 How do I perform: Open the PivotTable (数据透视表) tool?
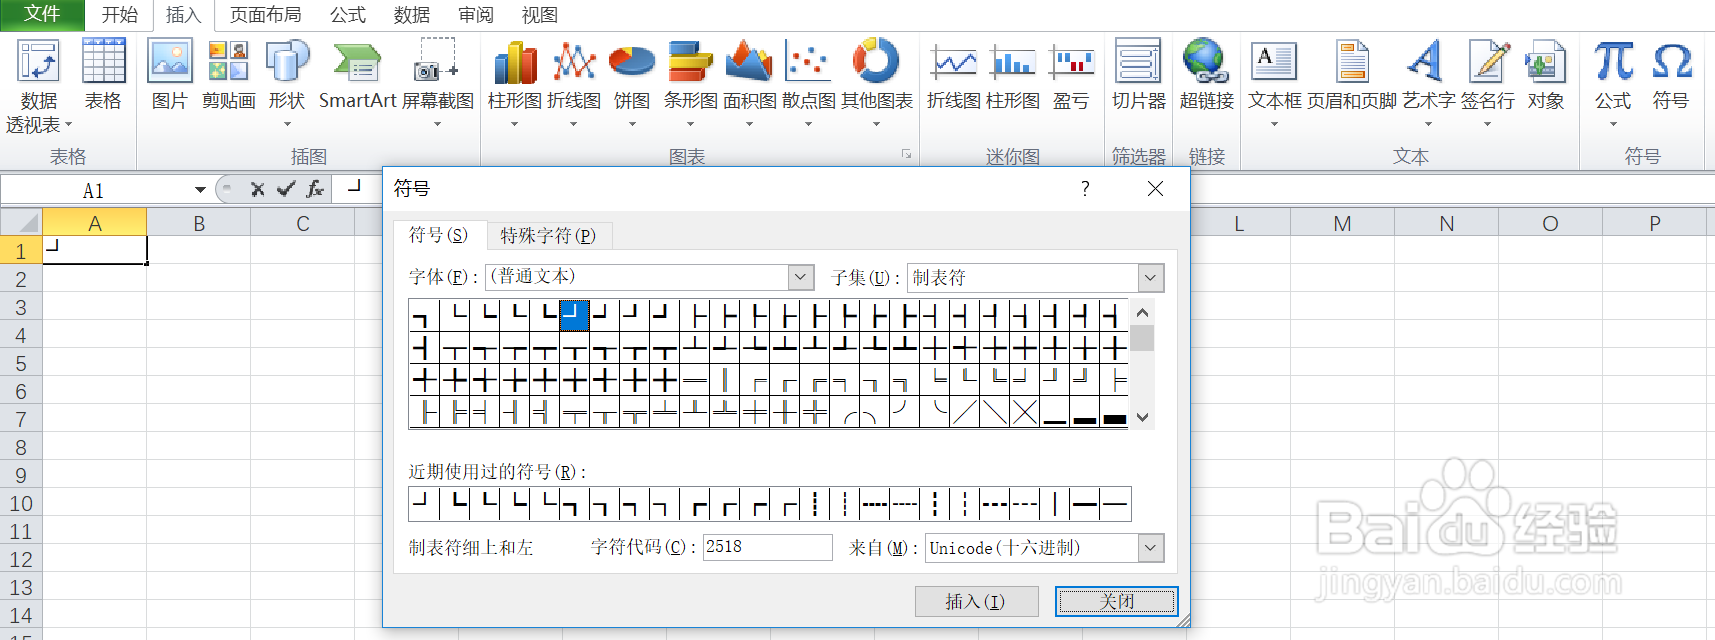click(x=39, y=86)
